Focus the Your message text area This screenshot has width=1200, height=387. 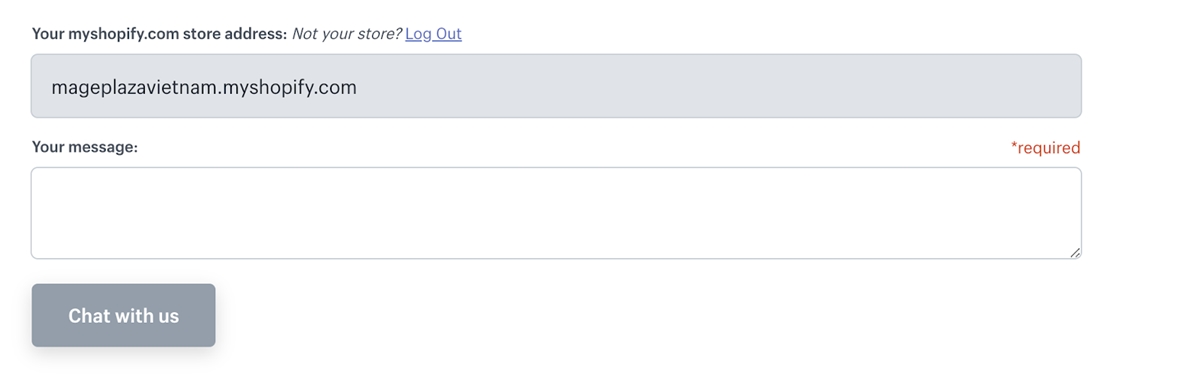tap(556, 213)
